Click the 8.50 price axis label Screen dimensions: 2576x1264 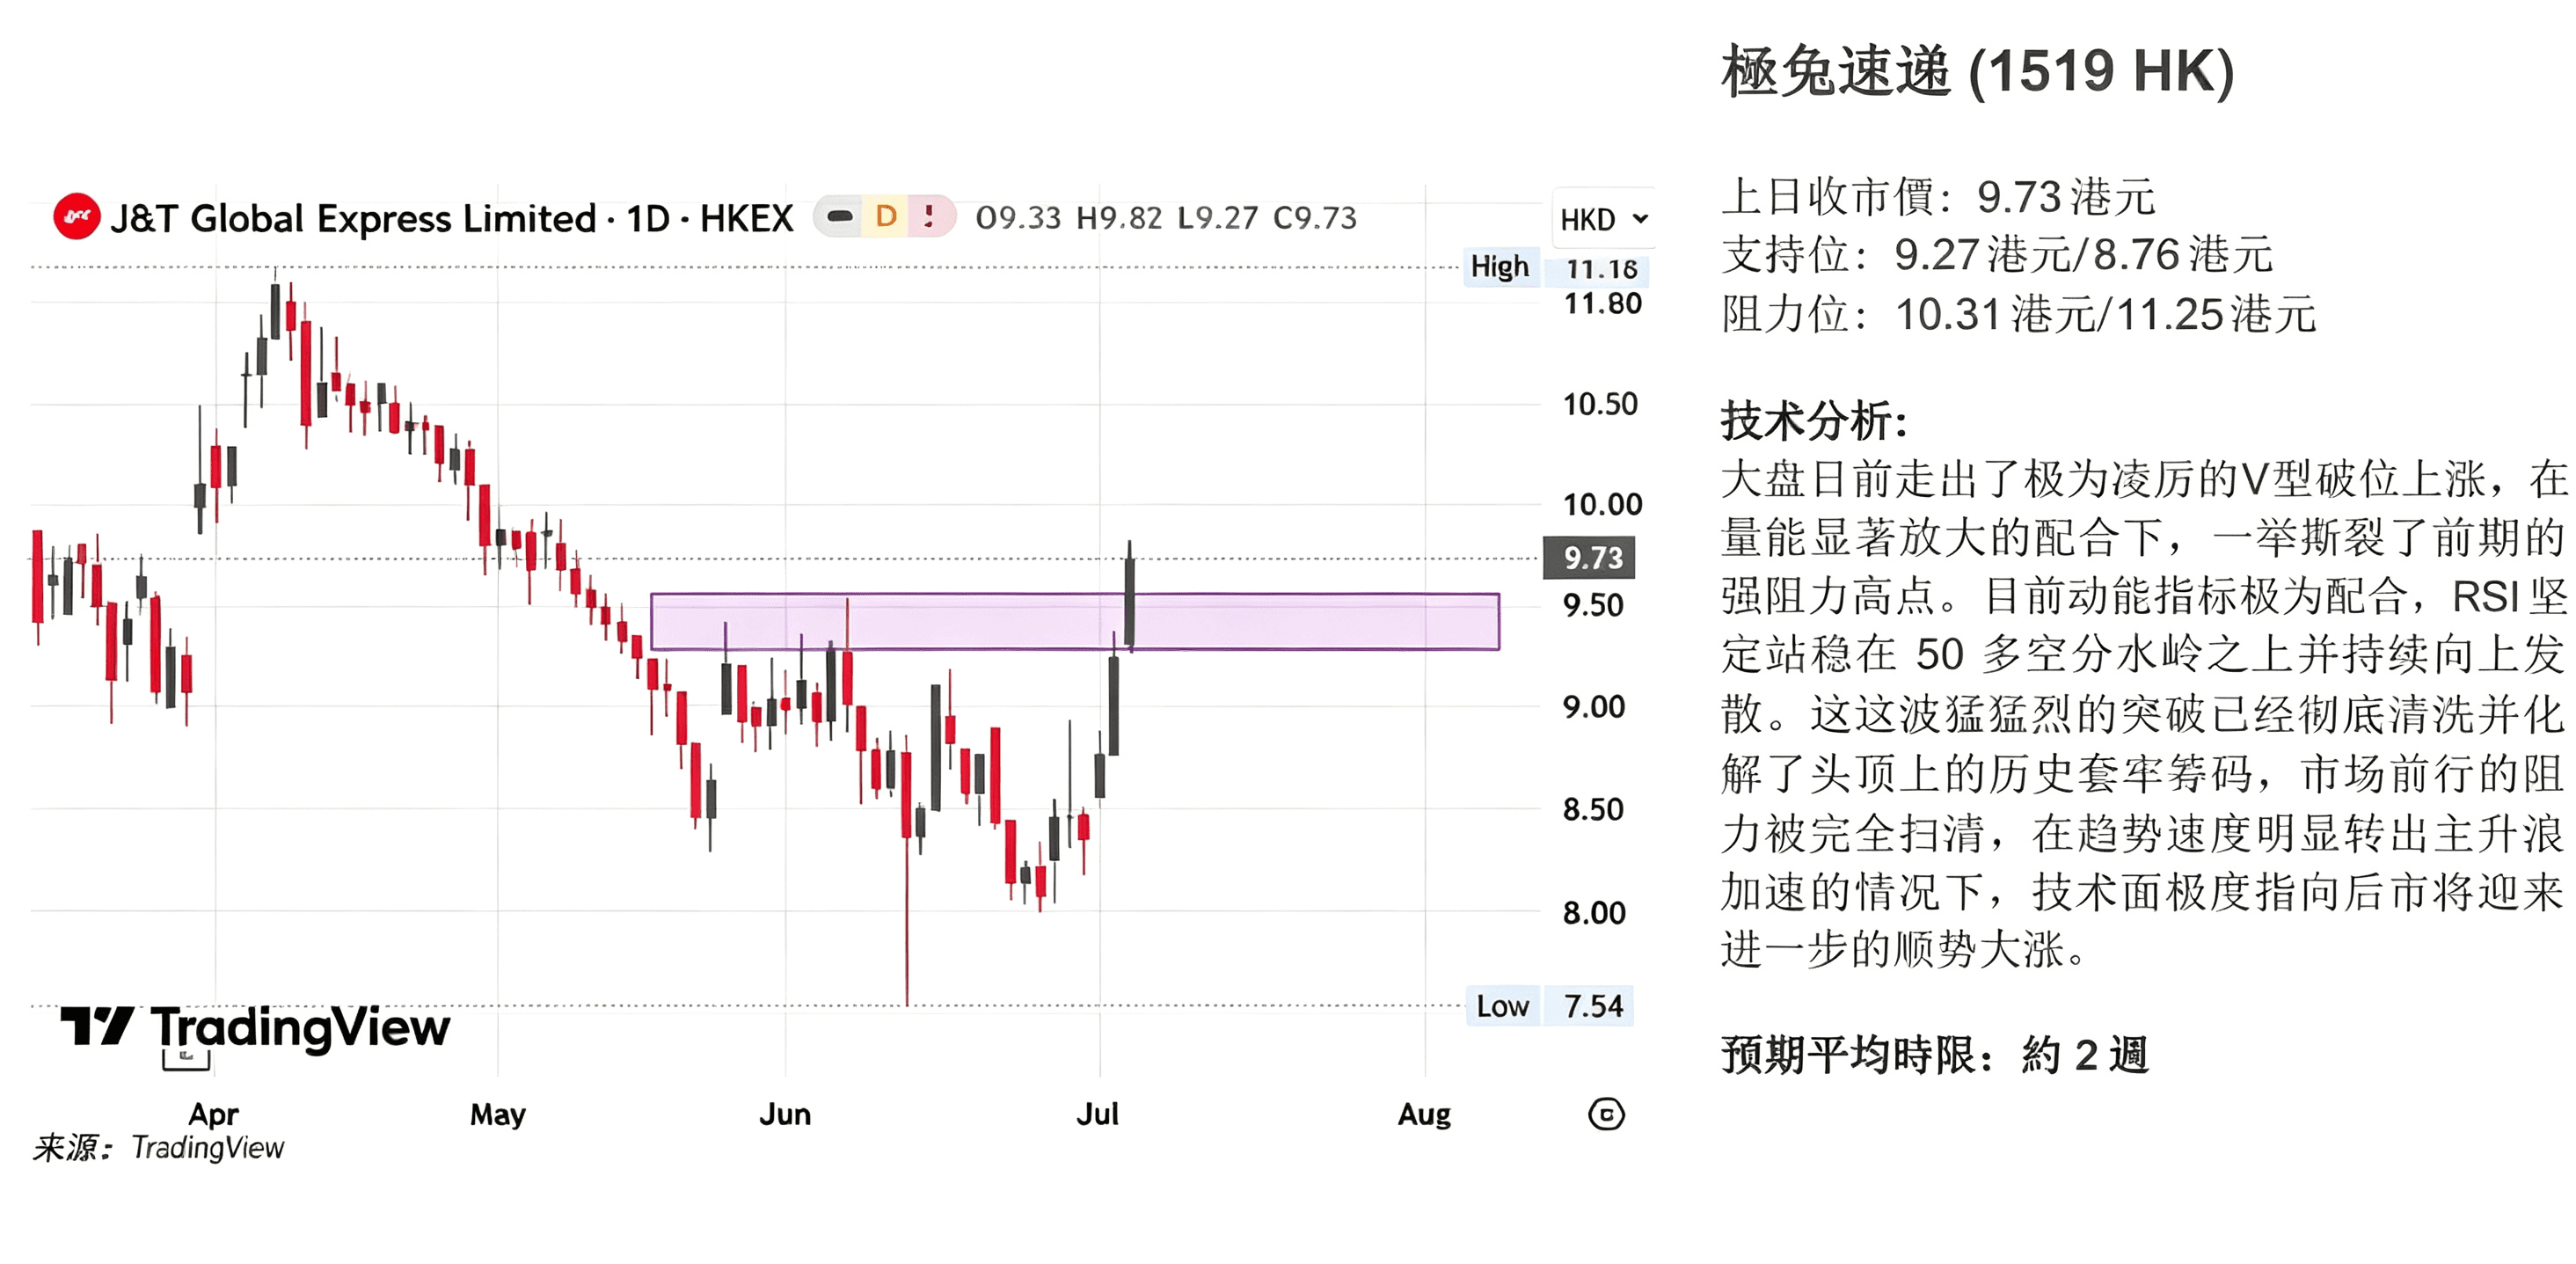[1593, 809]
